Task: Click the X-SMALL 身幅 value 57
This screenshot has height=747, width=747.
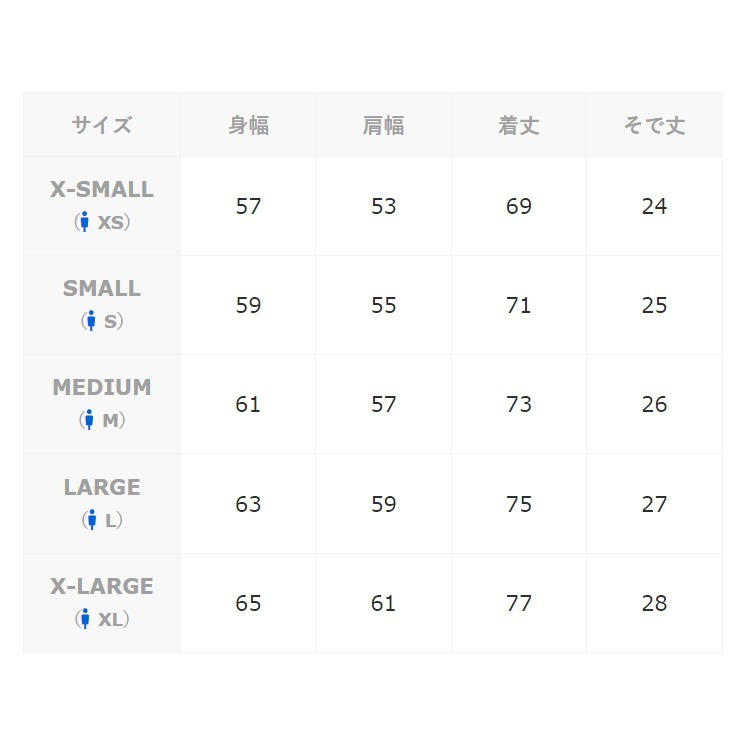Action: (248, 206)
